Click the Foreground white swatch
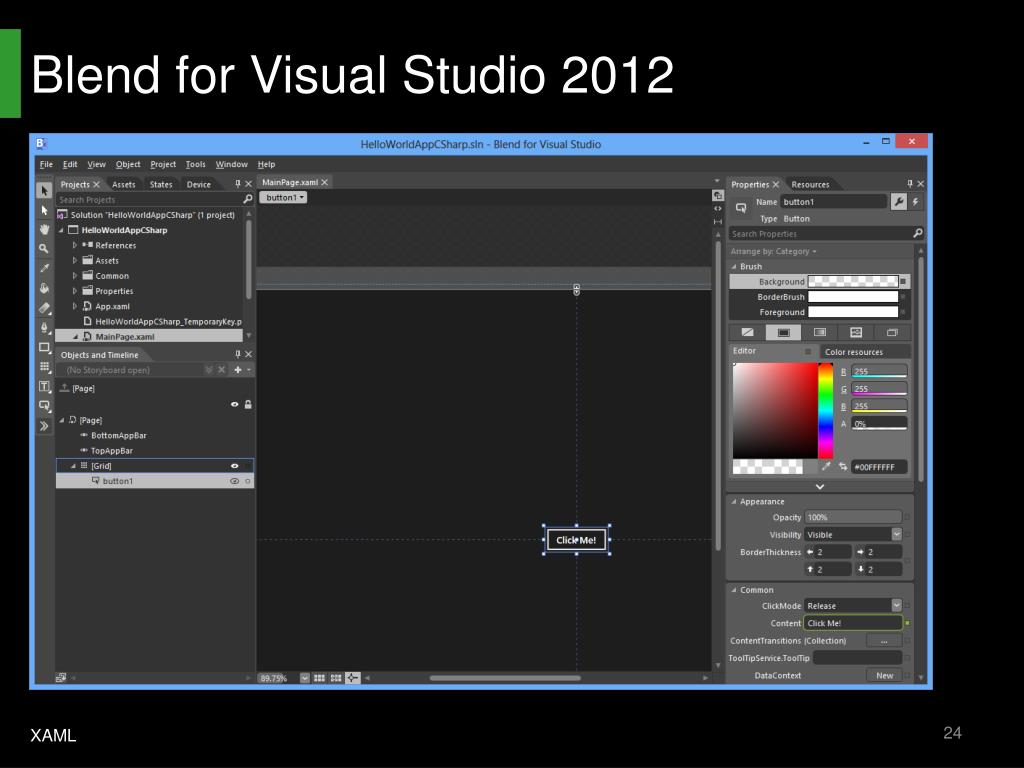Viewport: 1024px width, 768px height. tap(853, 312)
